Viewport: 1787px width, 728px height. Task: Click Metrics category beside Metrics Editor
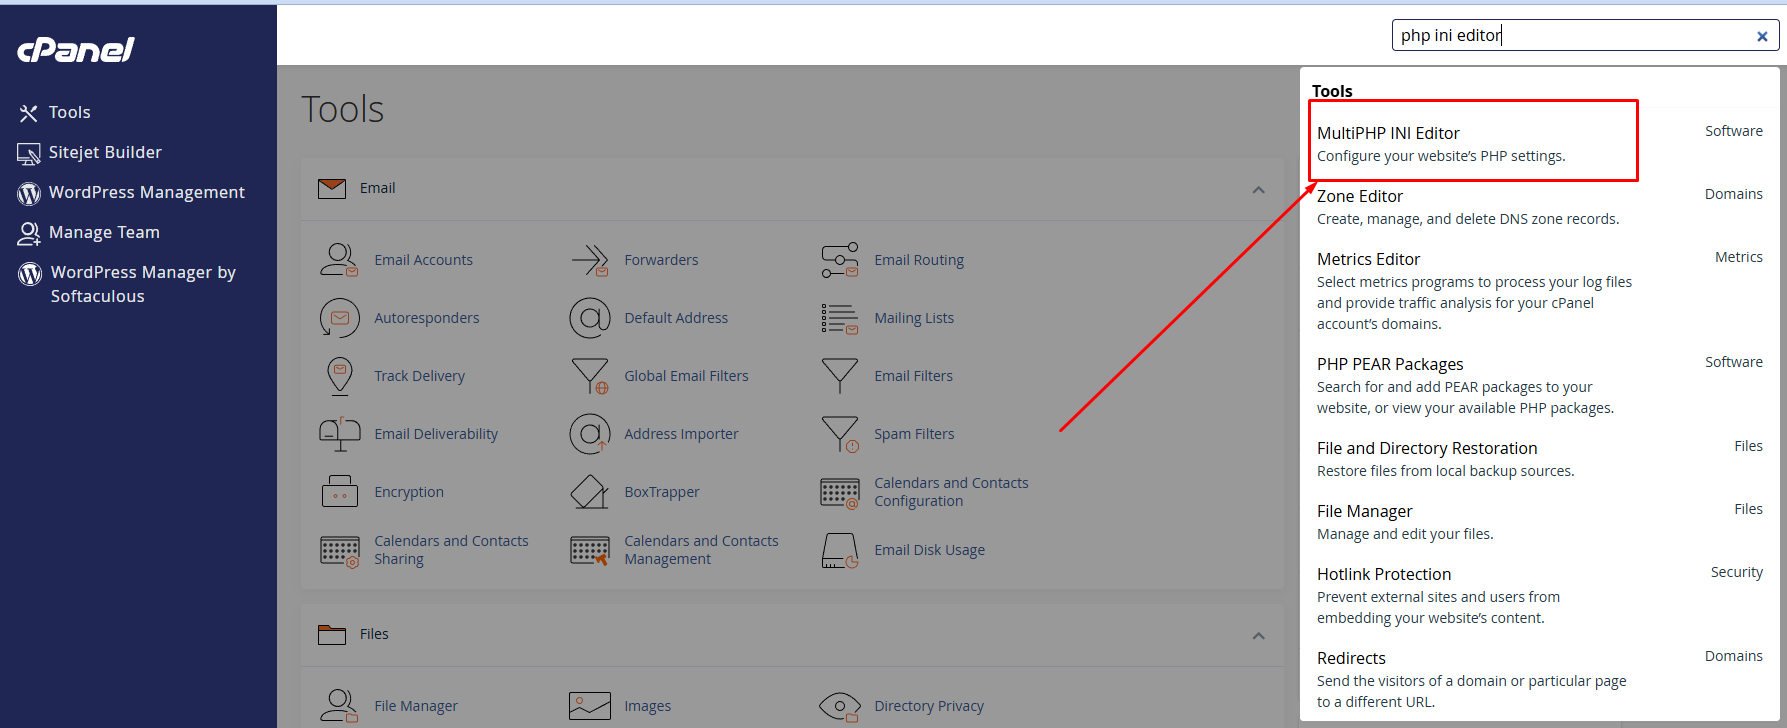pyautogui.click(x=1738, y=257)
